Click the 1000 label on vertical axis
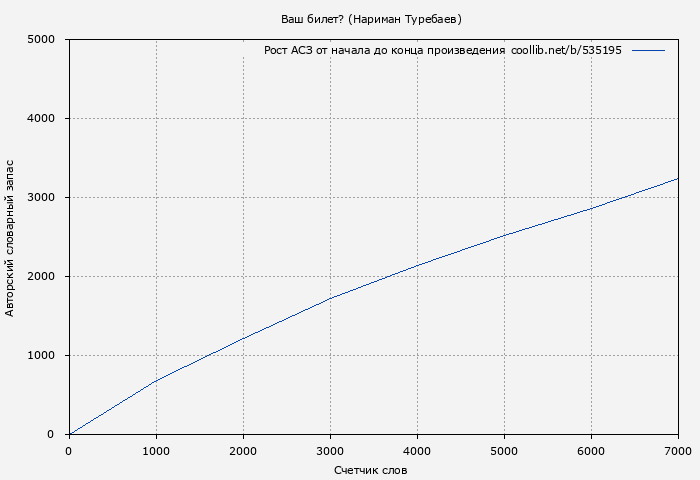The width and height of the screenshot is (700, 480). coord(48,356)
